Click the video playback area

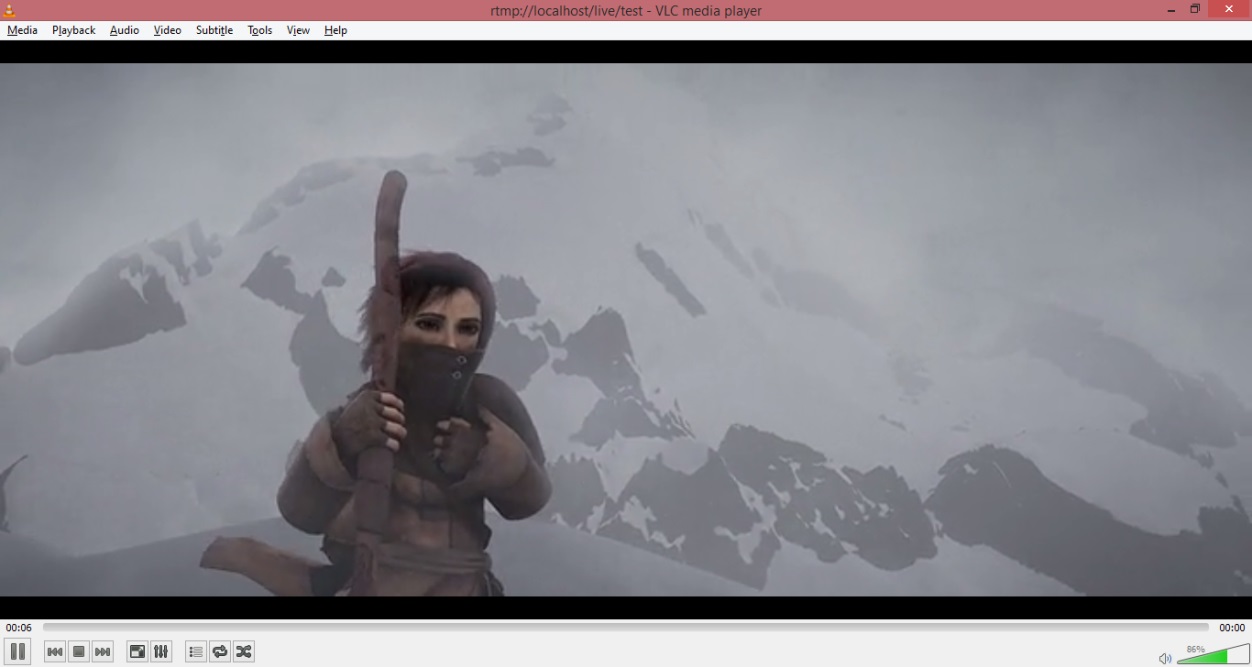(x=626, y=330)
